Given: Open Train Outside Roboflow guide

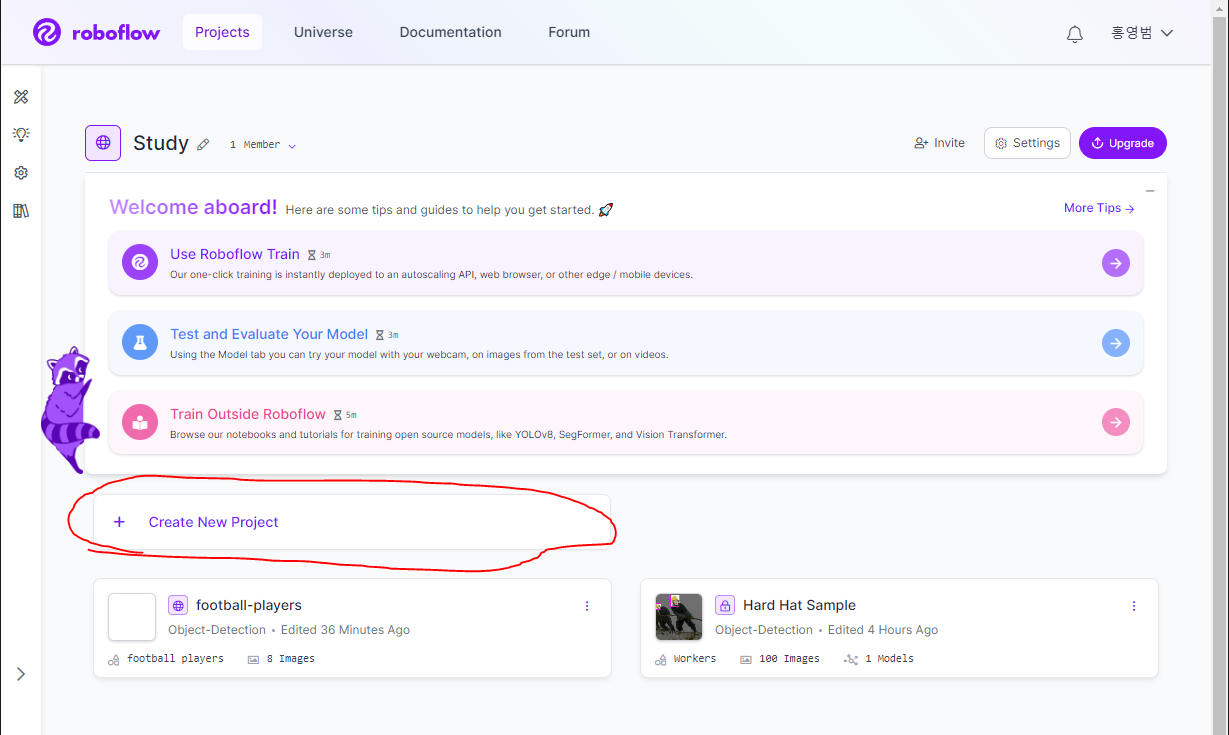Looking at the screenshot, I should [248, 414].
